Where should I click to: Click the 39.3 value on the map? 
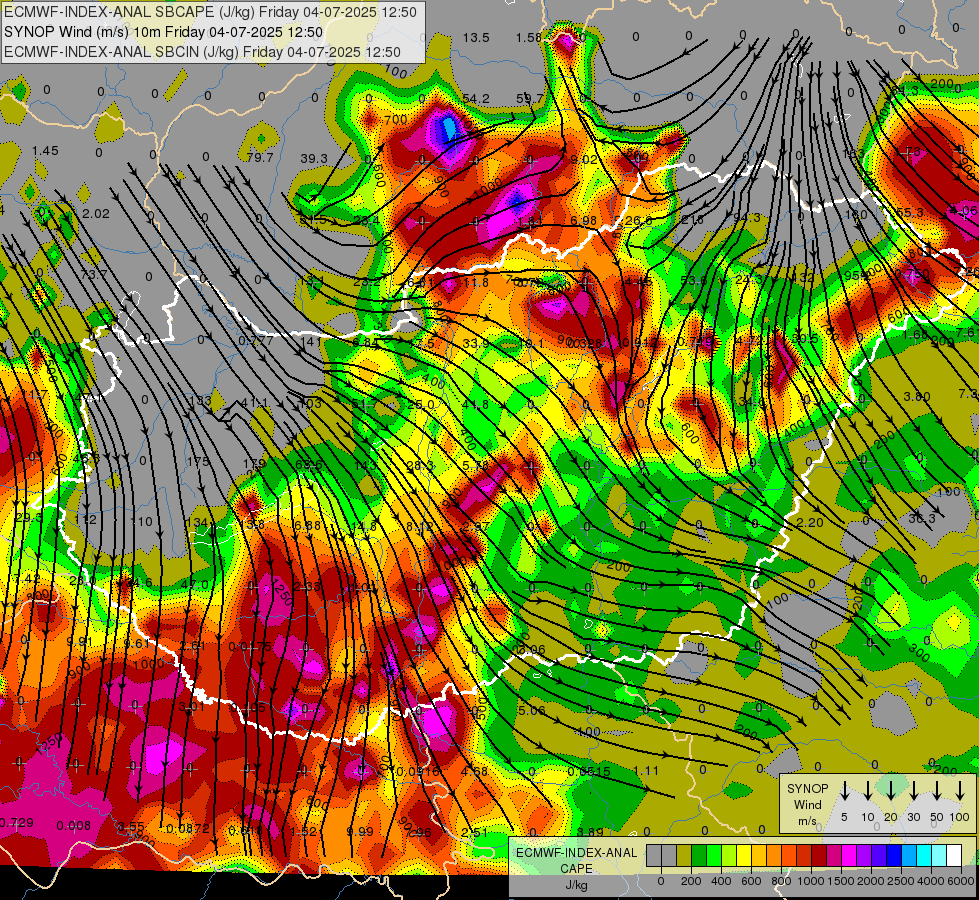(x=313, y=159)
